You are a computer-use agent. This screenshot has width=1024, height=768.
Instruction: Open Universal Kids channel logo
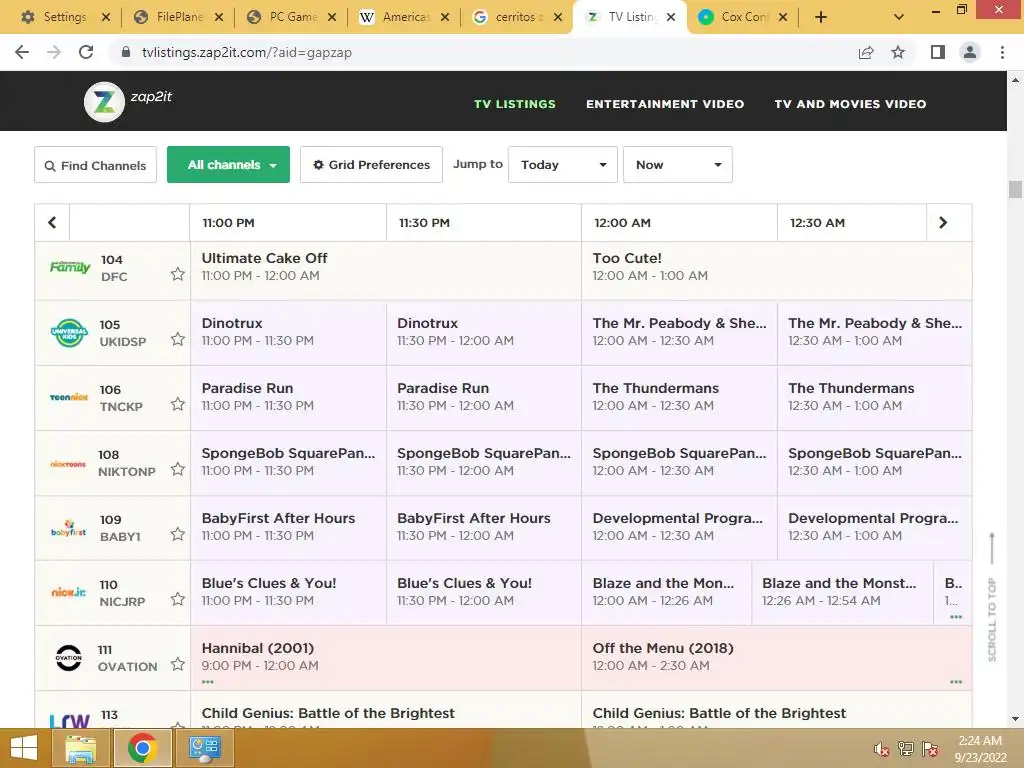coord(69,332)
